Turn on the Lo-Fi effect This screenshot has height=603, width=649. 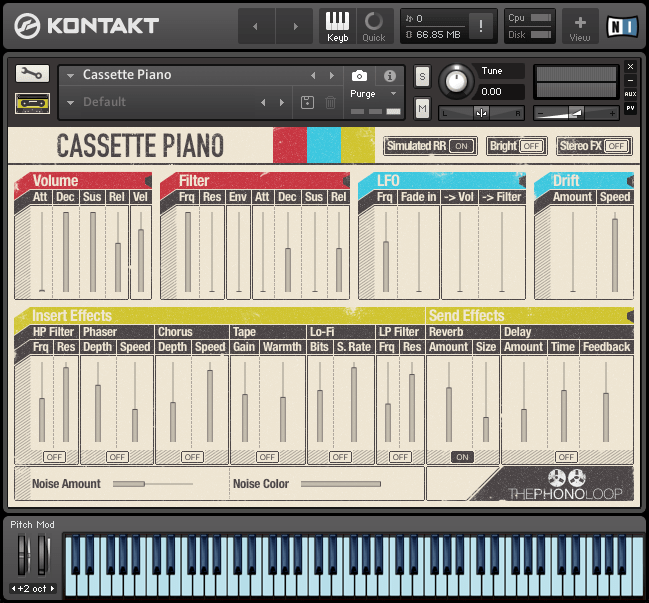click(340, 457)
